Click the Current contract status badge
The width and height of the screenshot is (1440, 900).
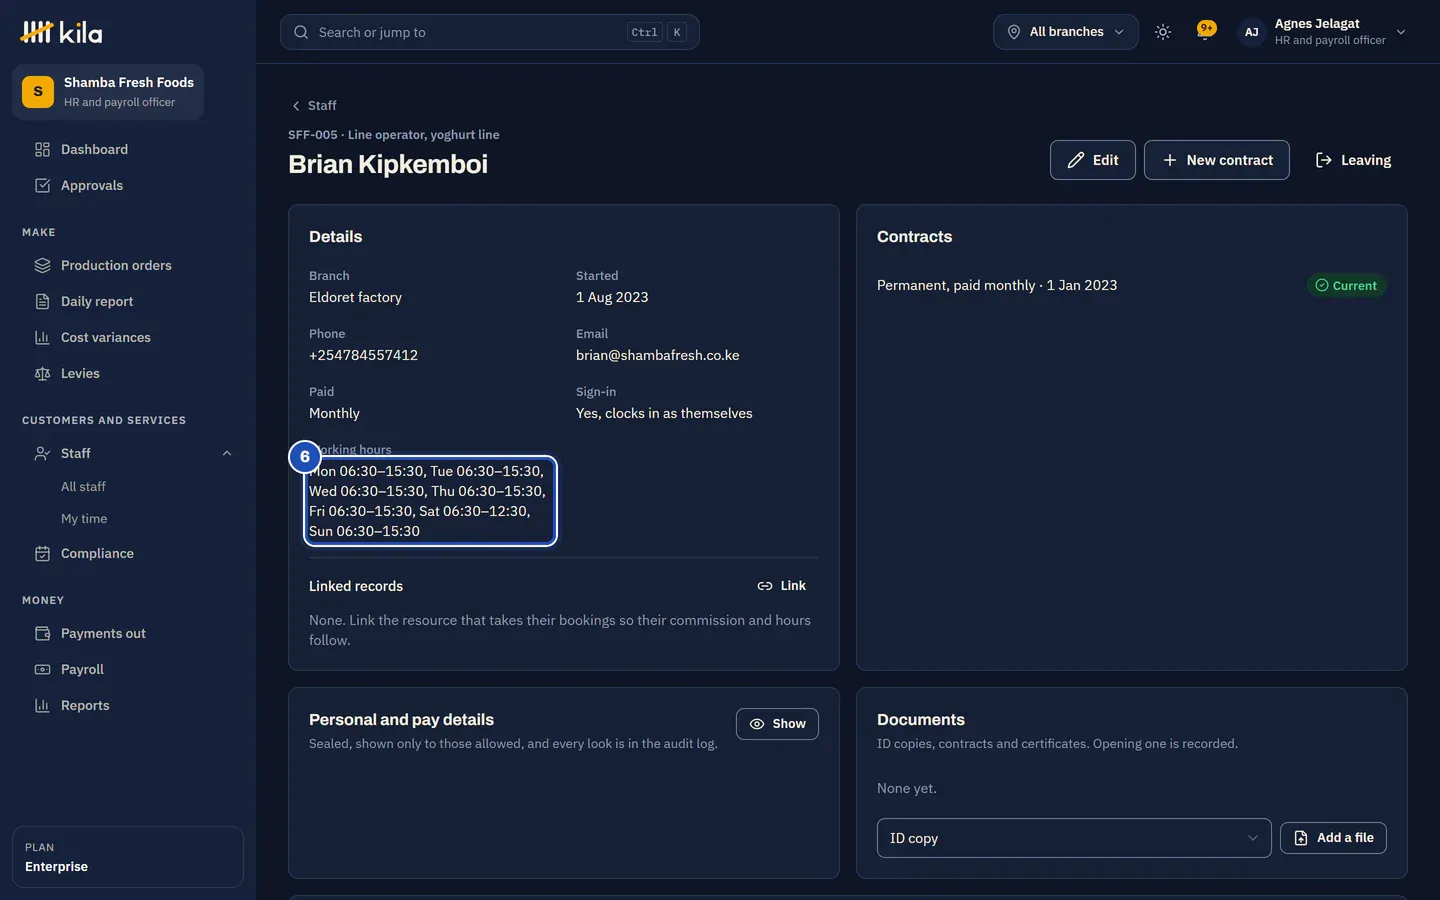click(1346, 285)
